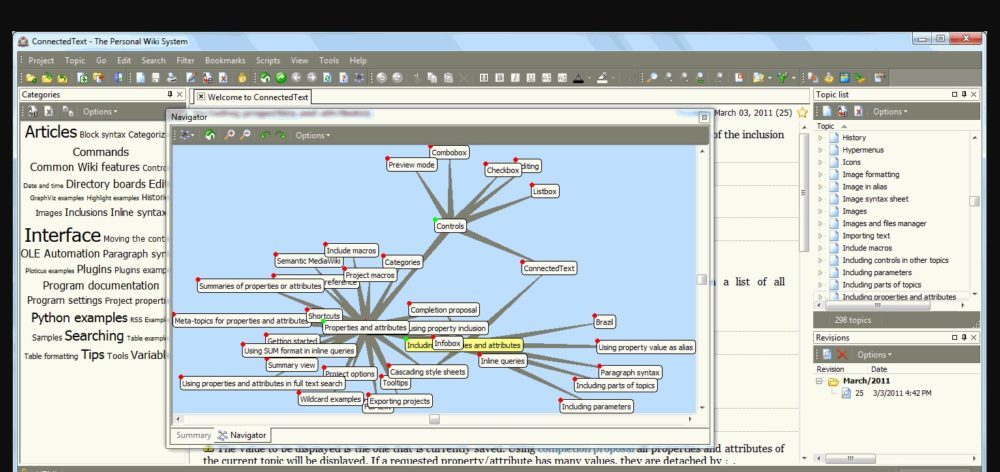Open the Bookmarks menu
The height and width of the screenshot is (472, 1000).
click(x=224, y=60)
